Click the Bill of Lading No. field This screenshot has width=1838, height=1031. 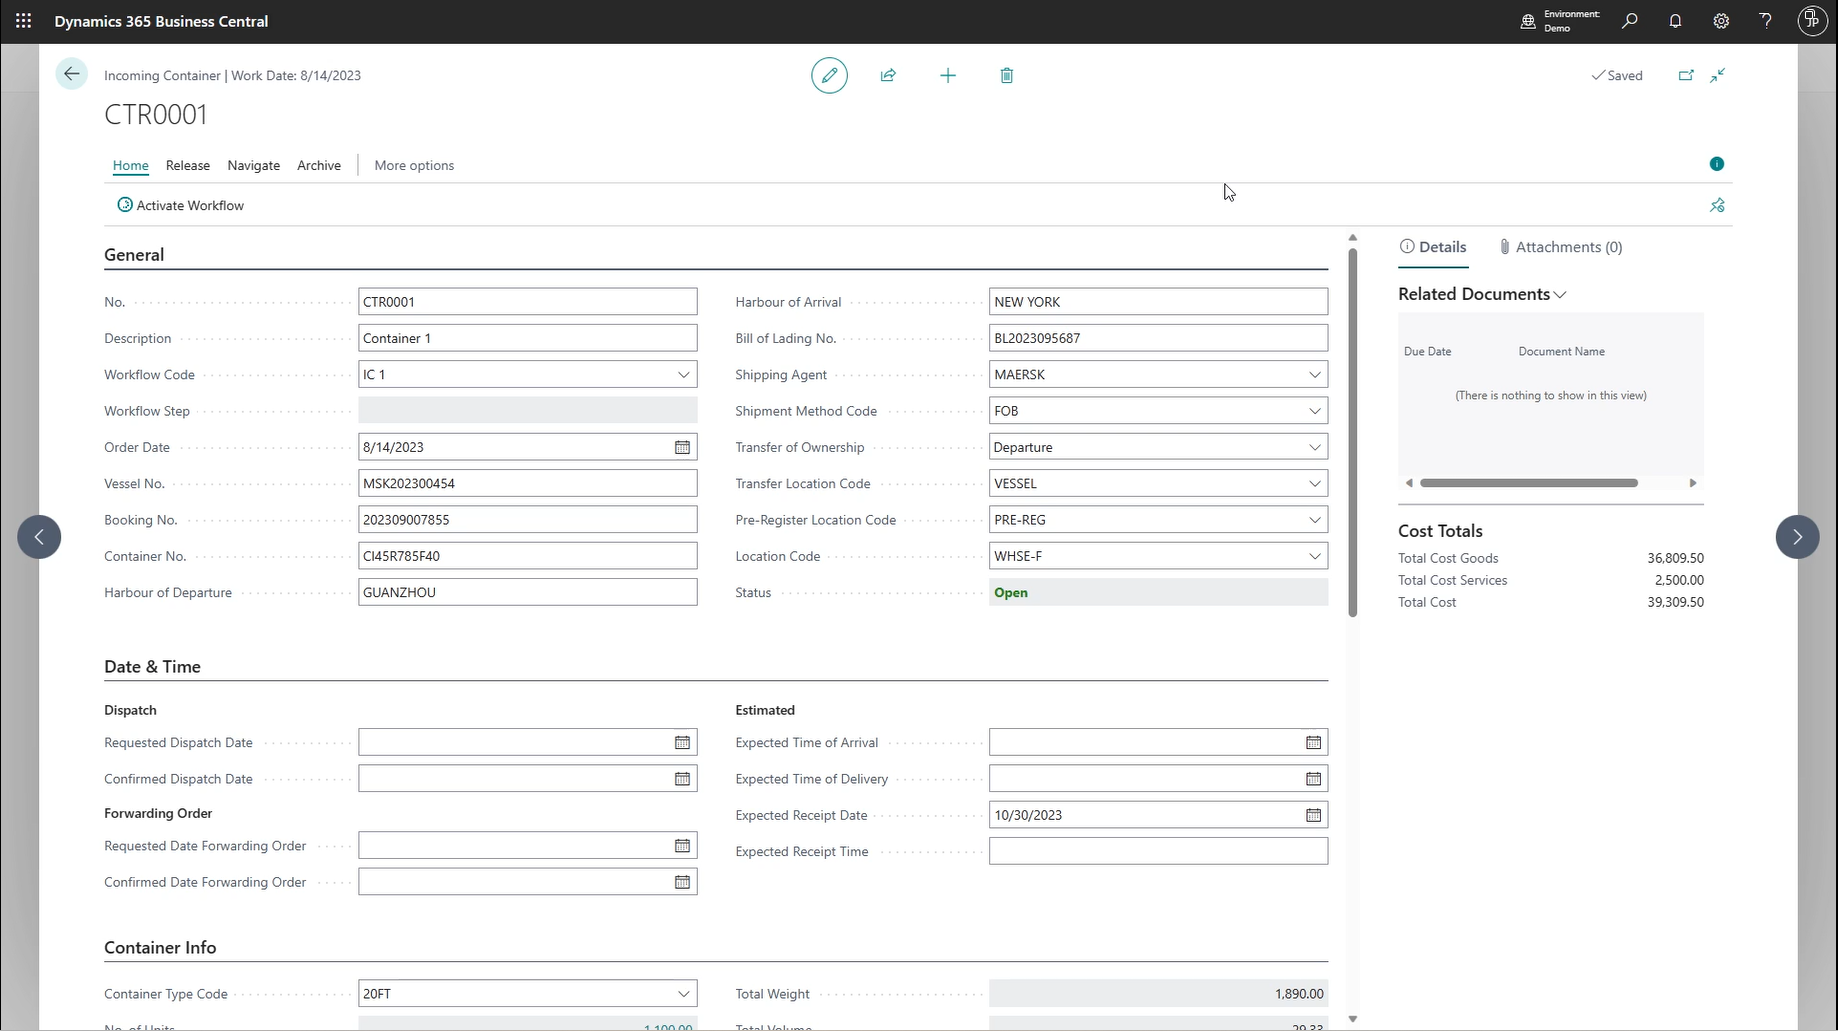point(1158,338)
